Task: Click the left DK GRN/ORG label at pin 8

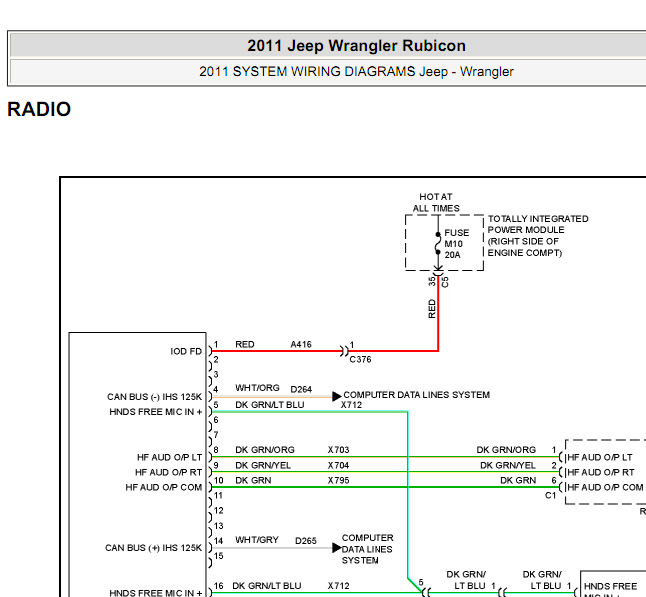Action: point(264,450)
